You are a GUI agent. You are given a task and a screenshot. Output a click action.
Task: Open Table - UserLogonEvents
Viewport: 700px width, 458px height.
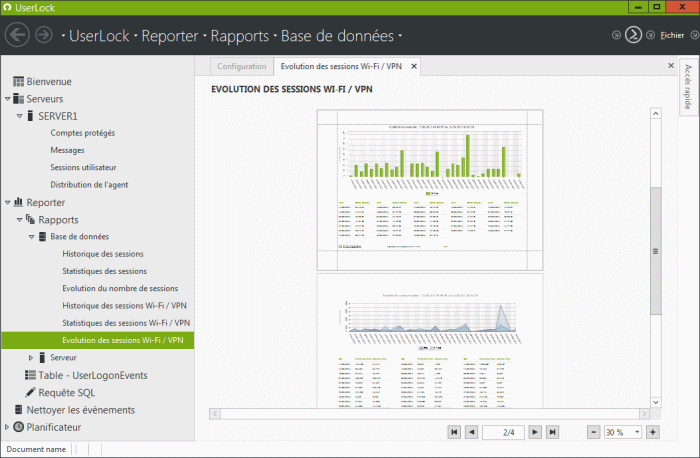coord(93,375)
